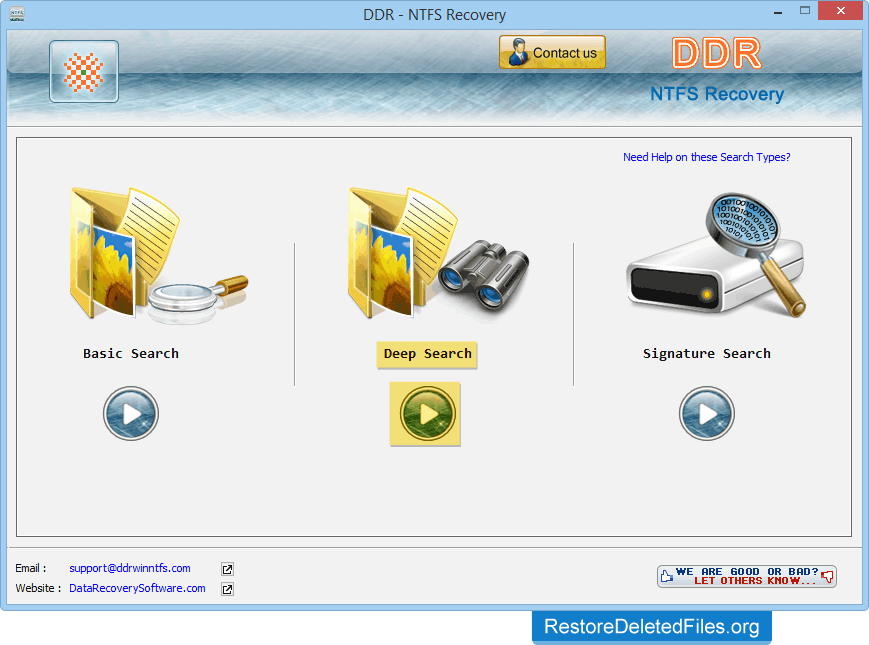Start Basic Search with its play button

pos(131,413)
